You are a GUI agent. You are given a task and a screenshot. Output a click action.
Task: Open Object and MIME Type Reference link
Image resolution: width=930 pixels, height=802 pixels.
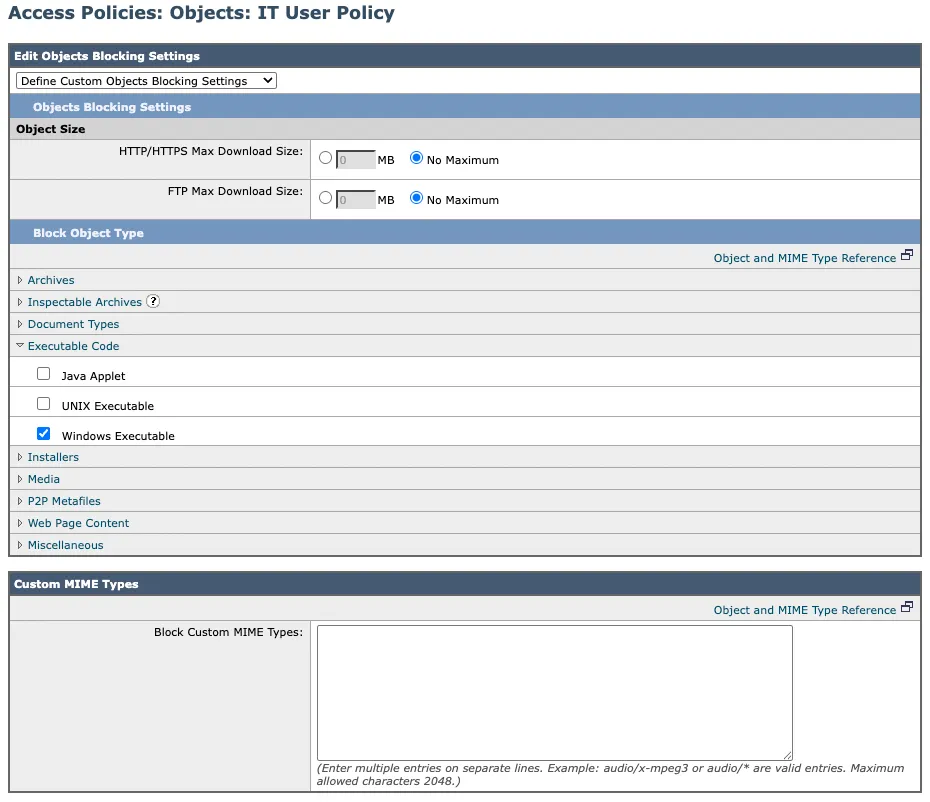[804, 258]
